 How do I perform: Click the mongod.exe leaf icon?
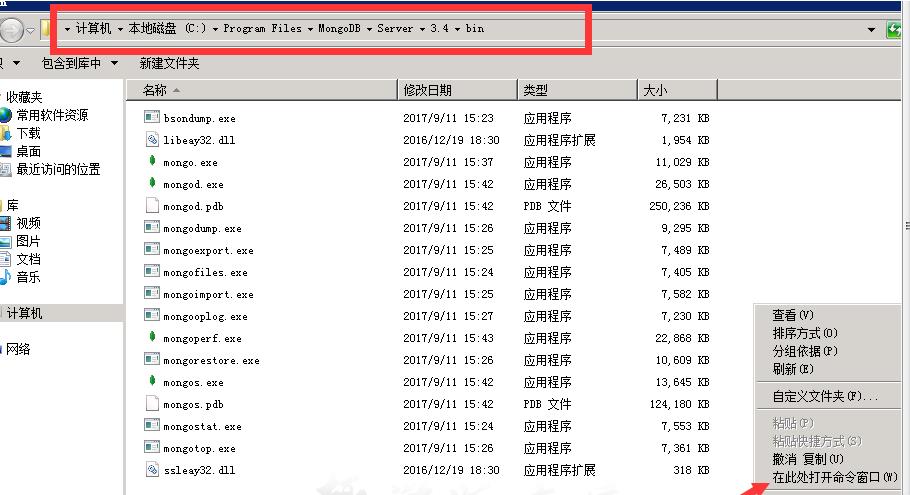click(151, 183)
